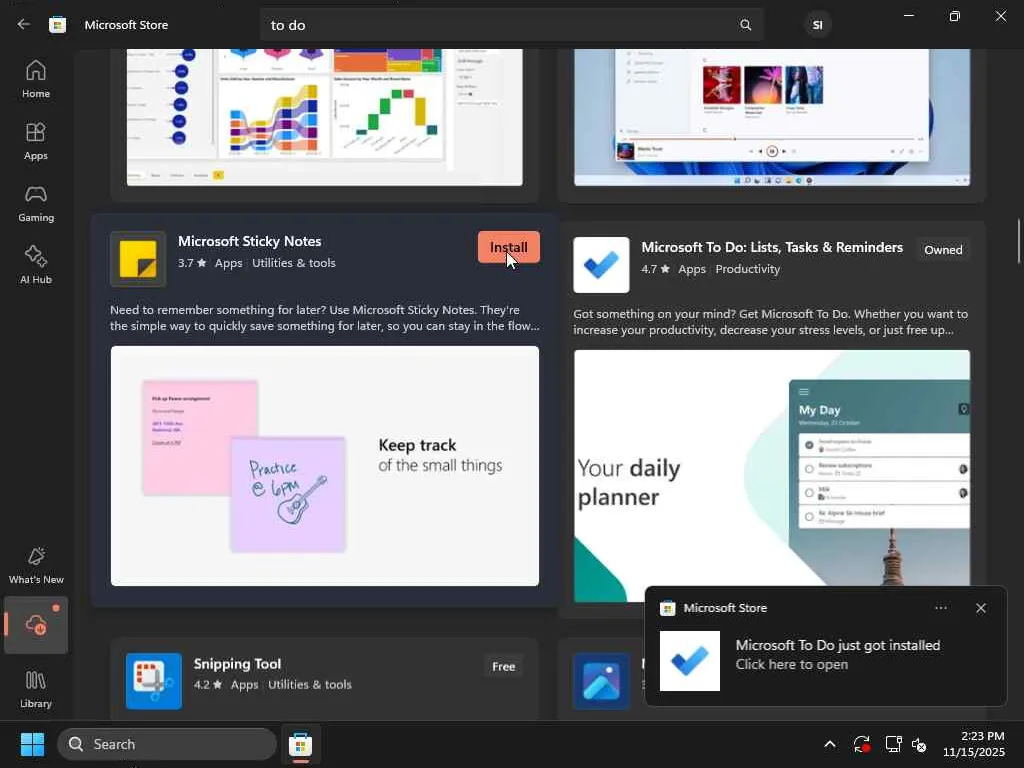1024x768 pixels.
Task: Show hidden tray icons chevron
Action: click(x=829, y=744)
